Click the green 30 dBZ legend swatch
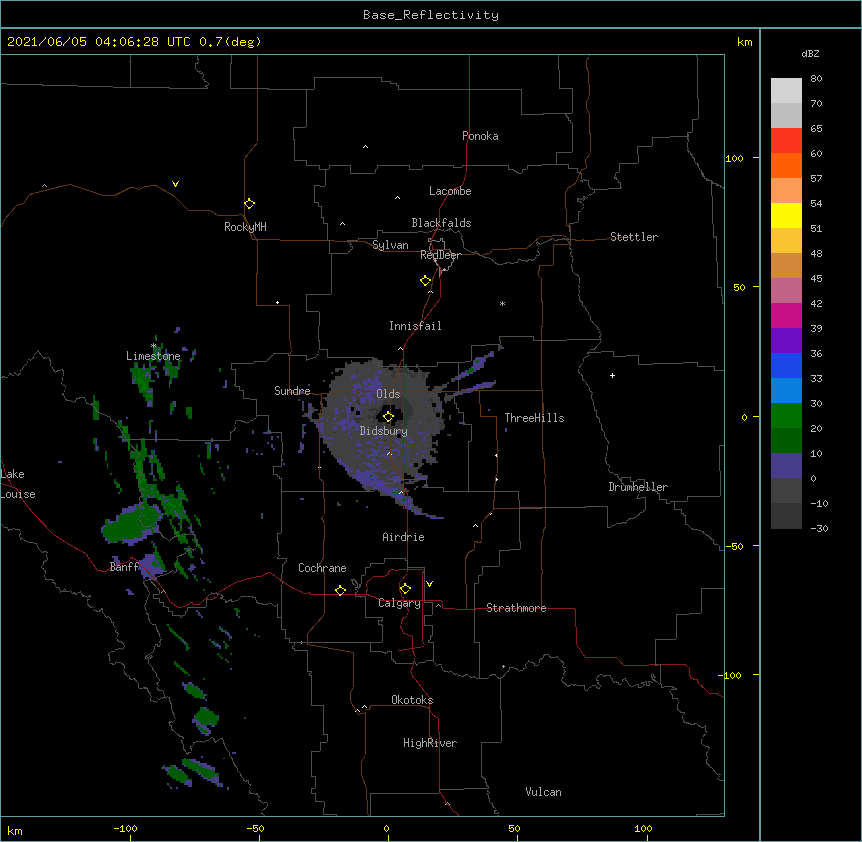Image resolution: width=862 pixels, height=842 pixels. [x=786, y=416]
